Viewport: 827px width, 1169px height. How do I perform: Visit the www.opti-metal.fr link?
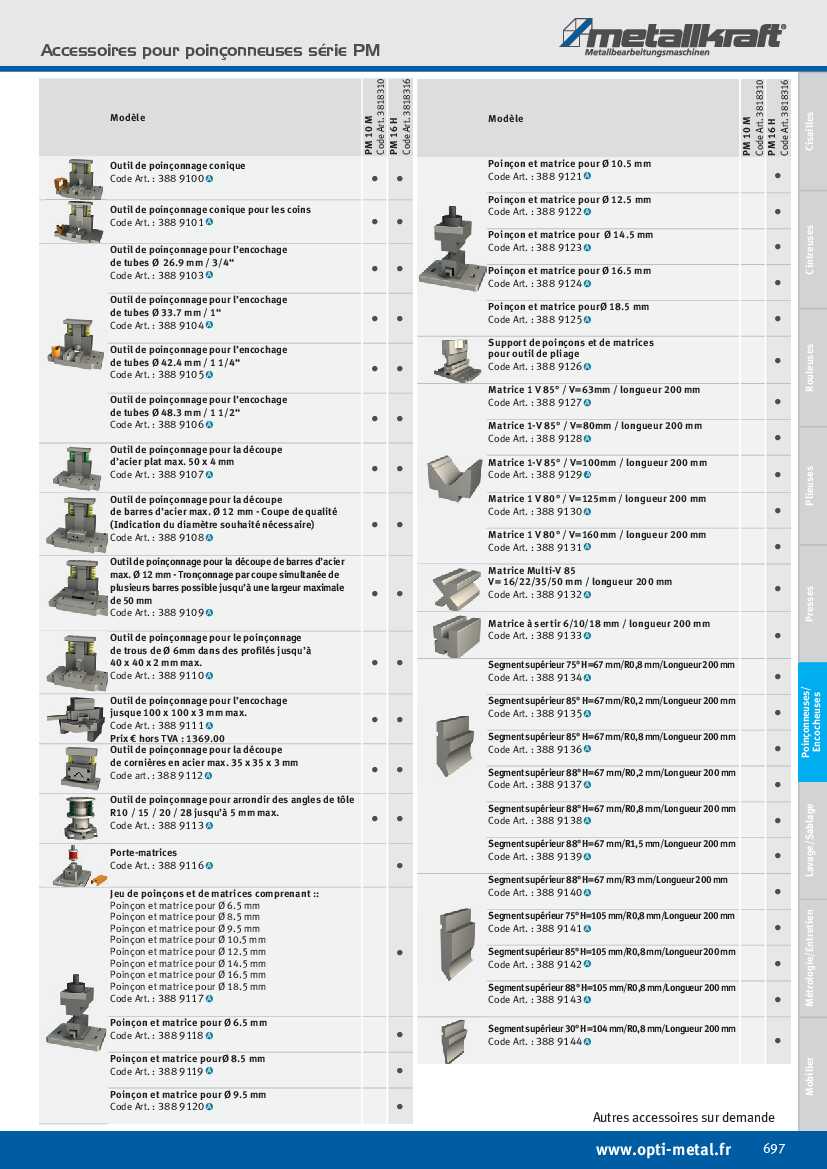663,1150
